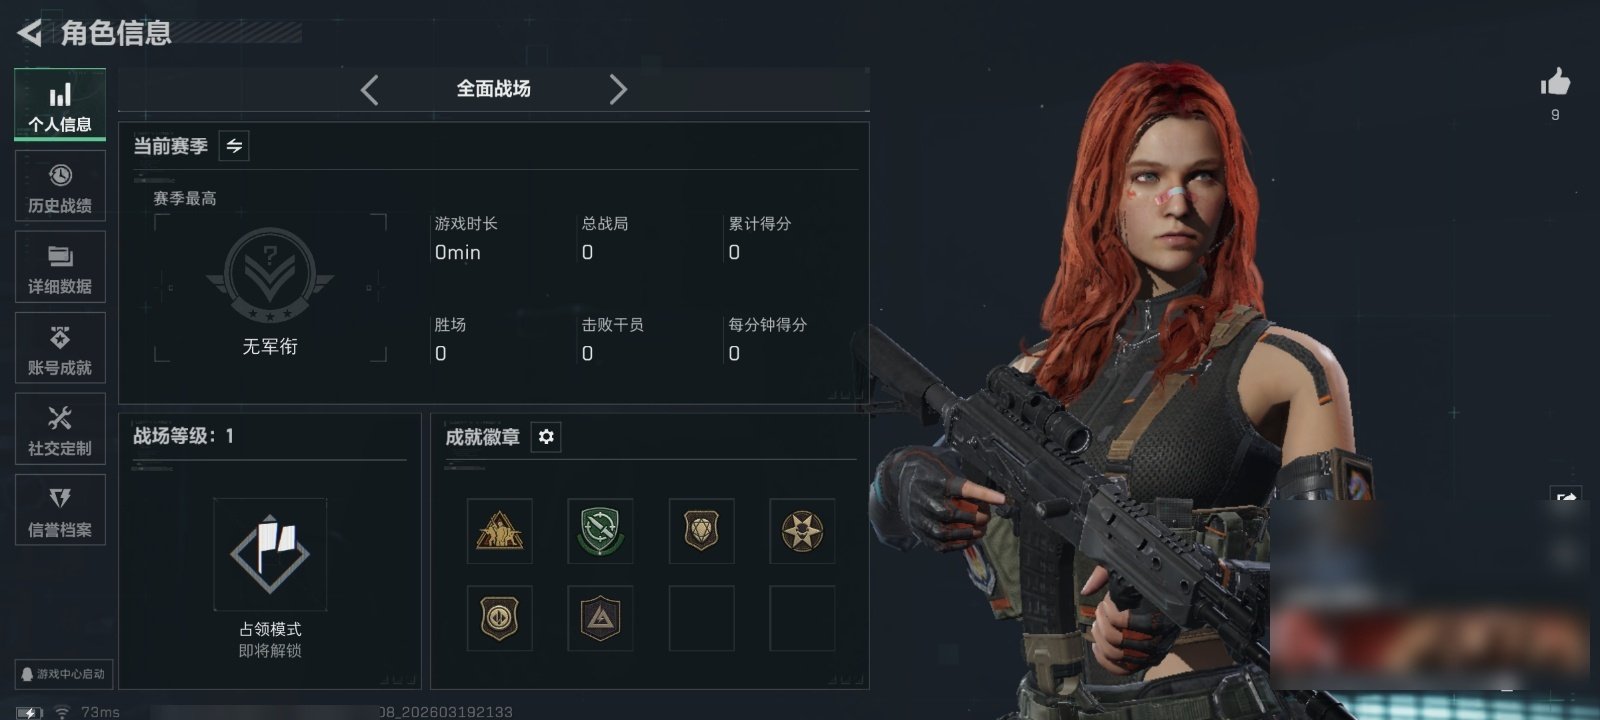This screenshot has width=1600, height=720.
Task: Open the 社交定制 wrench icon
Action: pos(60,429)
